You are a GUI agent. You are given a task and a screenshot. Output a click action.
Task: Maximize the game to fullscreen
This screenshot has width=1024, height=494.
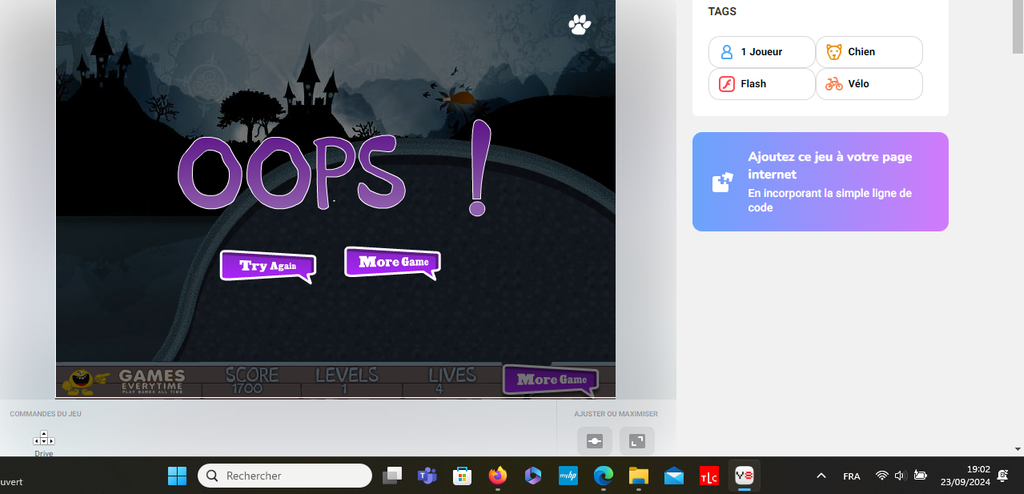636,441
